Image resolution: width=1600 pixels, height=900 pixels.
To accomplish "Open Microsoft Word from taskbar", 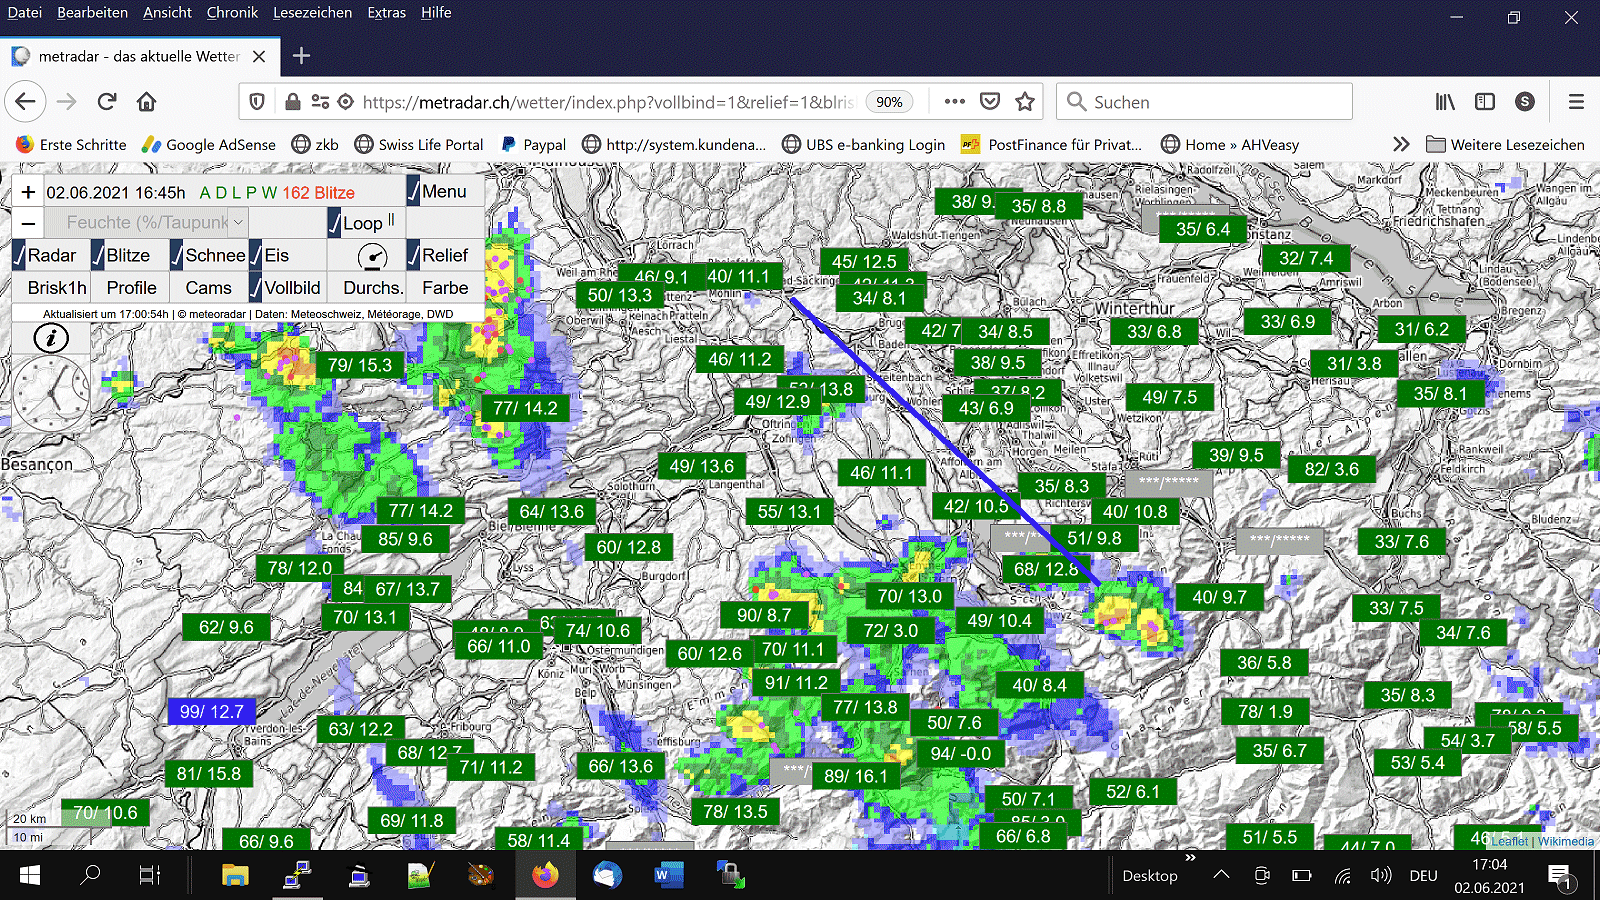I will (667, 876).
